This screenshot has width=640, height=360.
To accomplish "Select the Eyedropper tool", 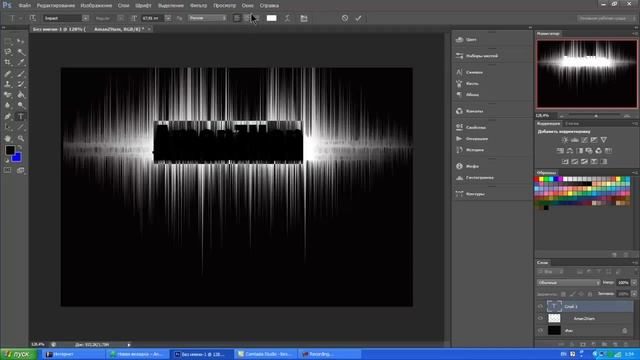I will tap(20, 62).
